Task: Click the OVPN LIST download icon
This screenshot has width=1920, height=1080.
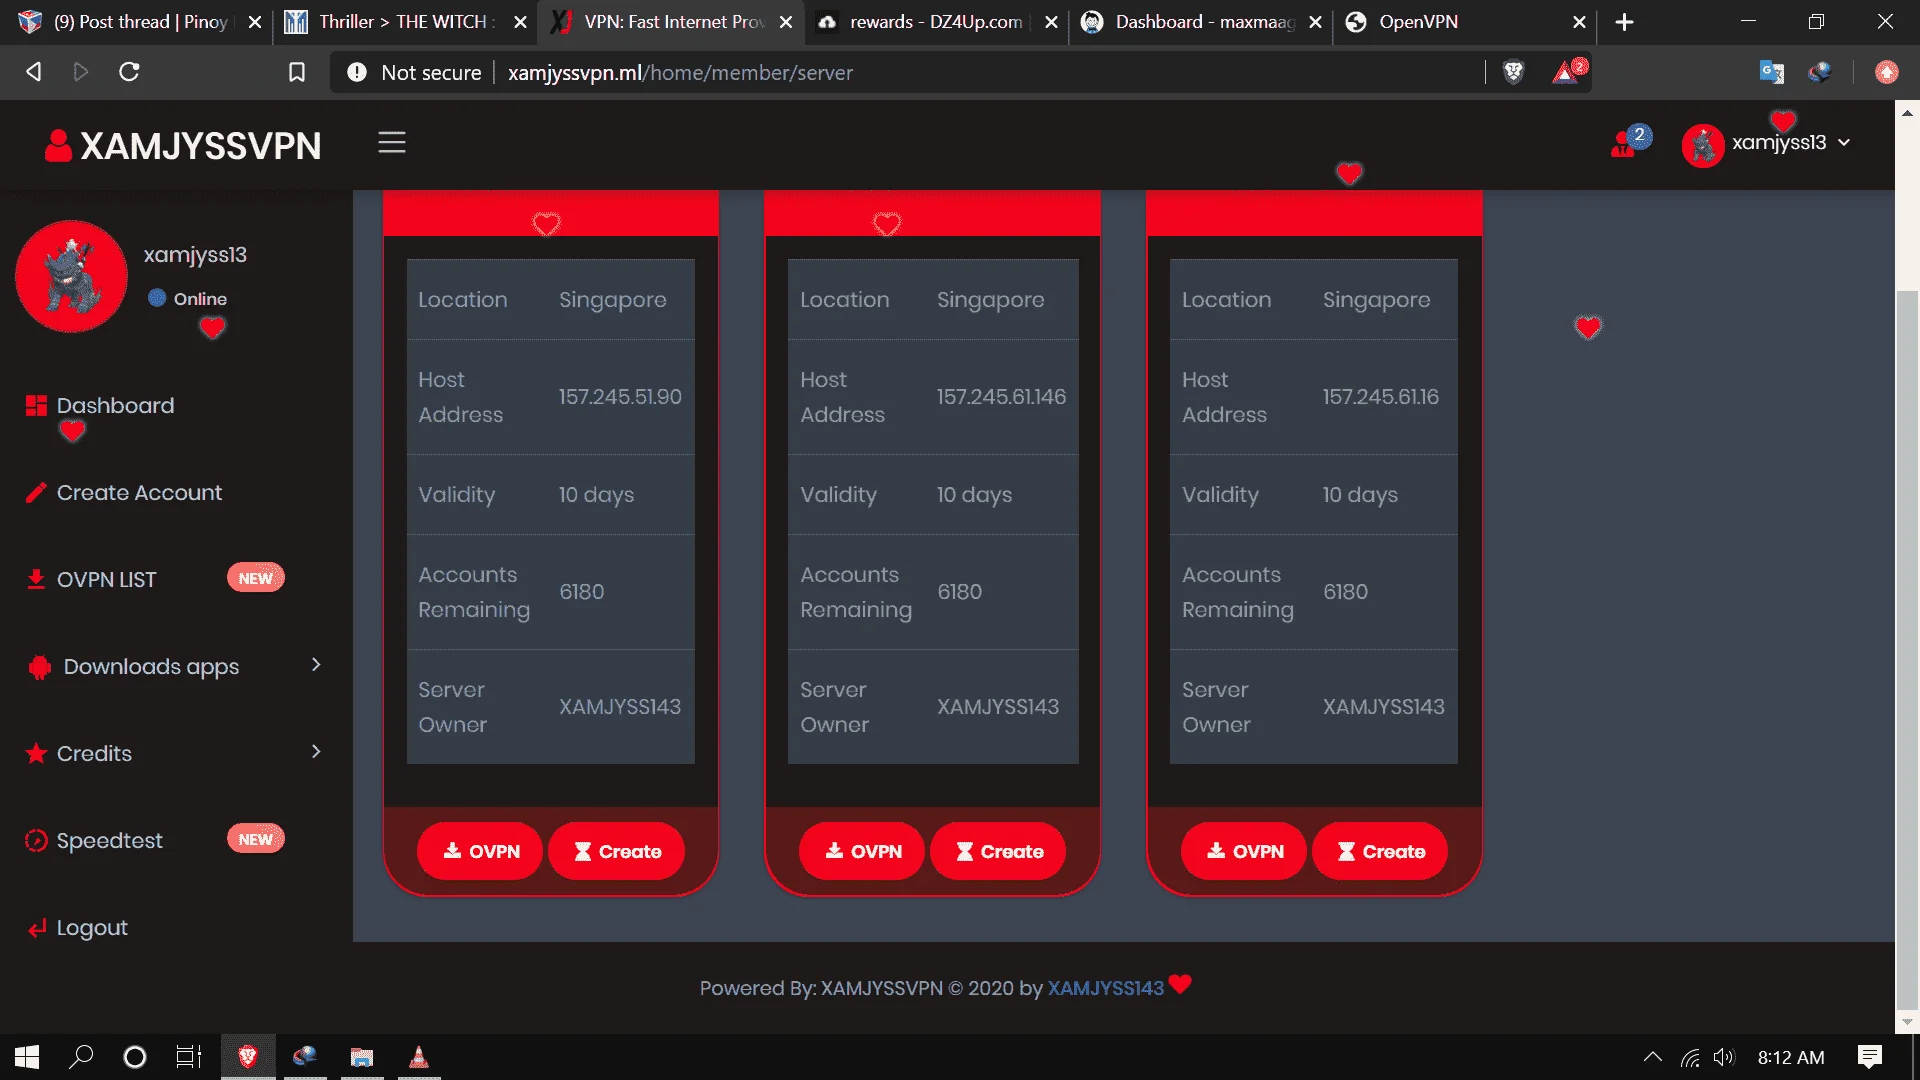Action: point(36,579)
